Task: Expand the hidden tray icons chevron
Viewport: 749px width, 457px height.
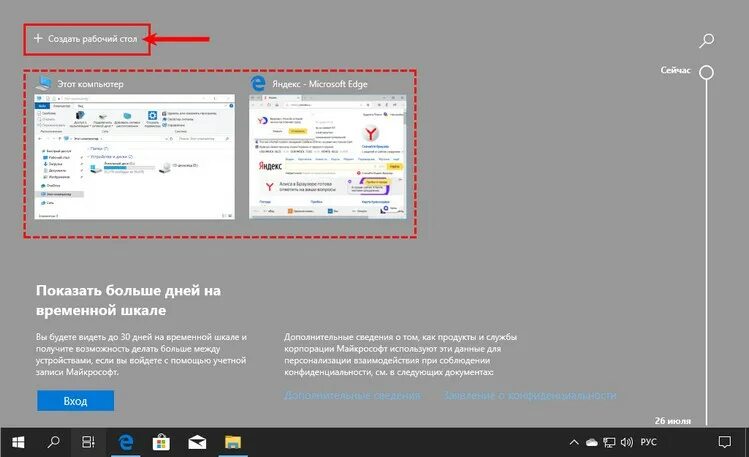Action: click(574, 442)
